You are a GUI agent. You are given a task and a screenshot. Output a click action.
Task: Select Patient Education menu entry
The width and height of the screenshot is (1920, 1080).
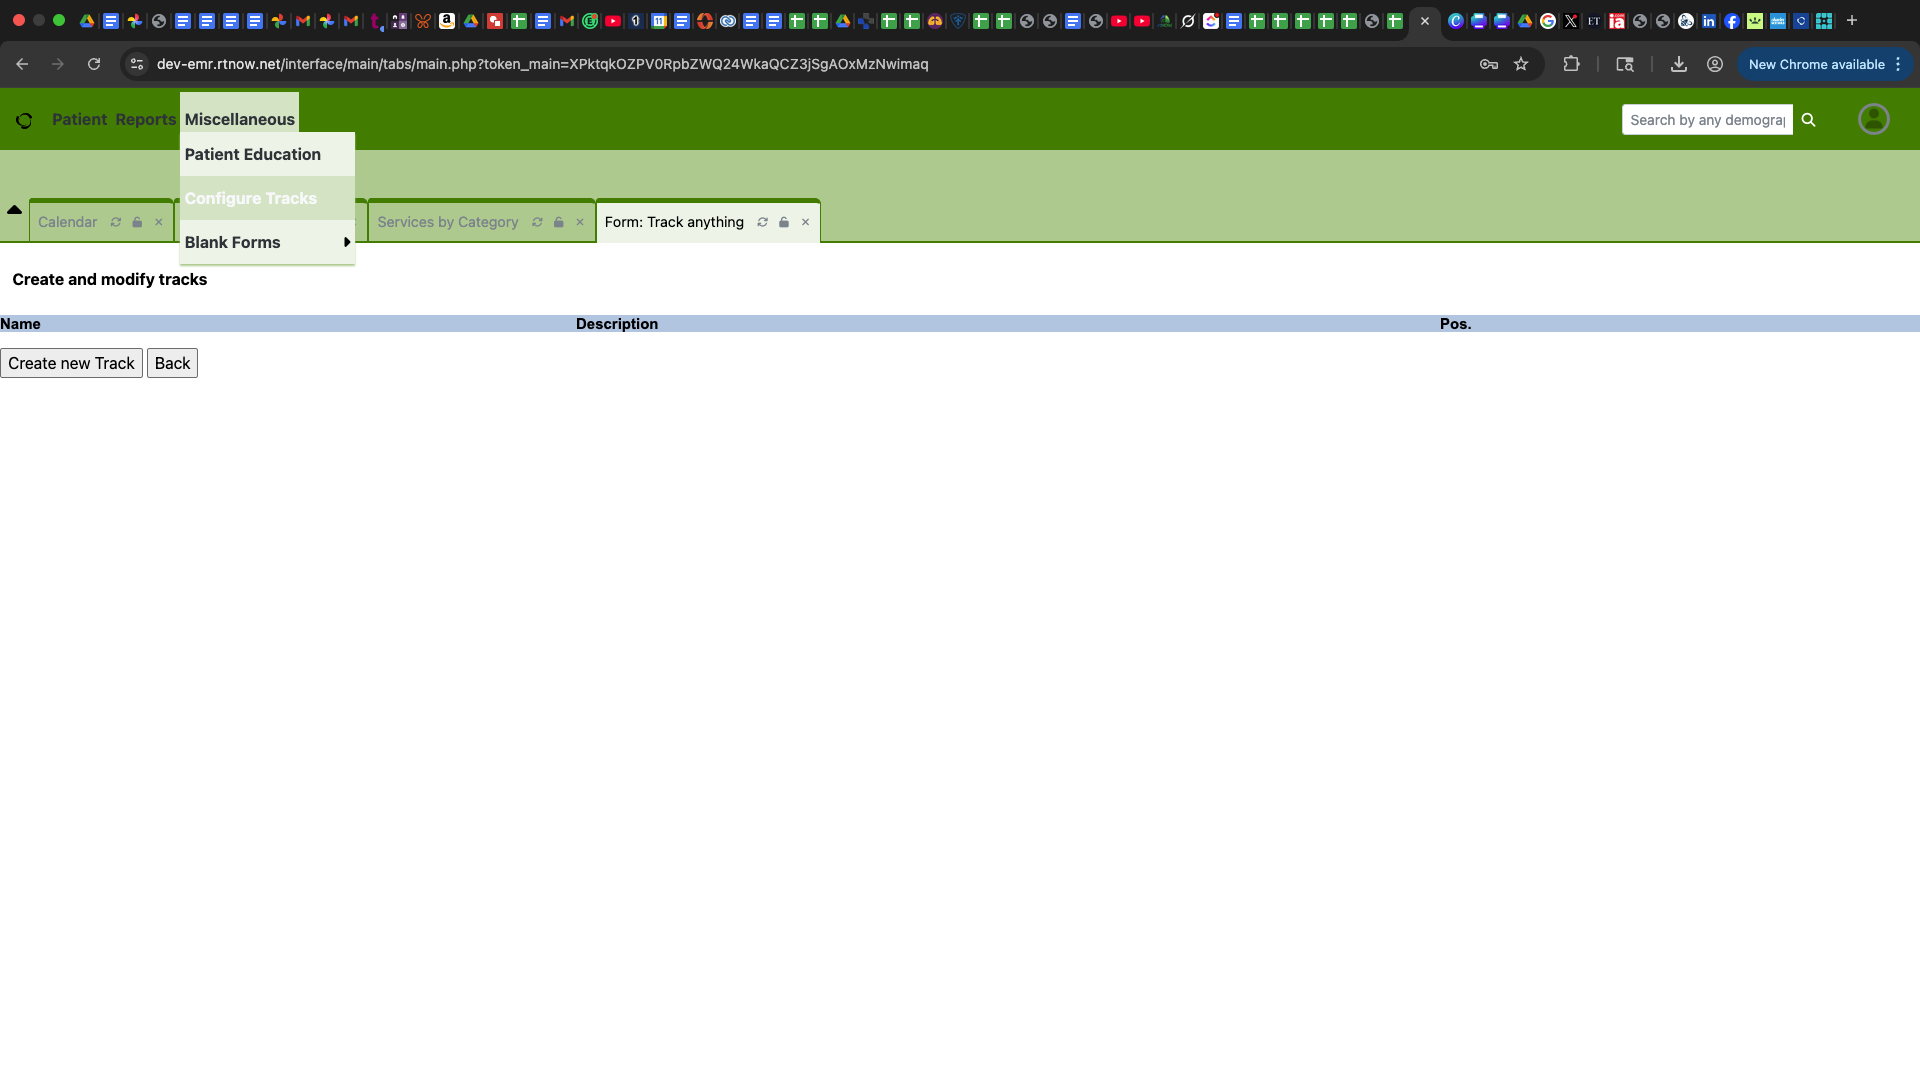(x=253, y=154)
